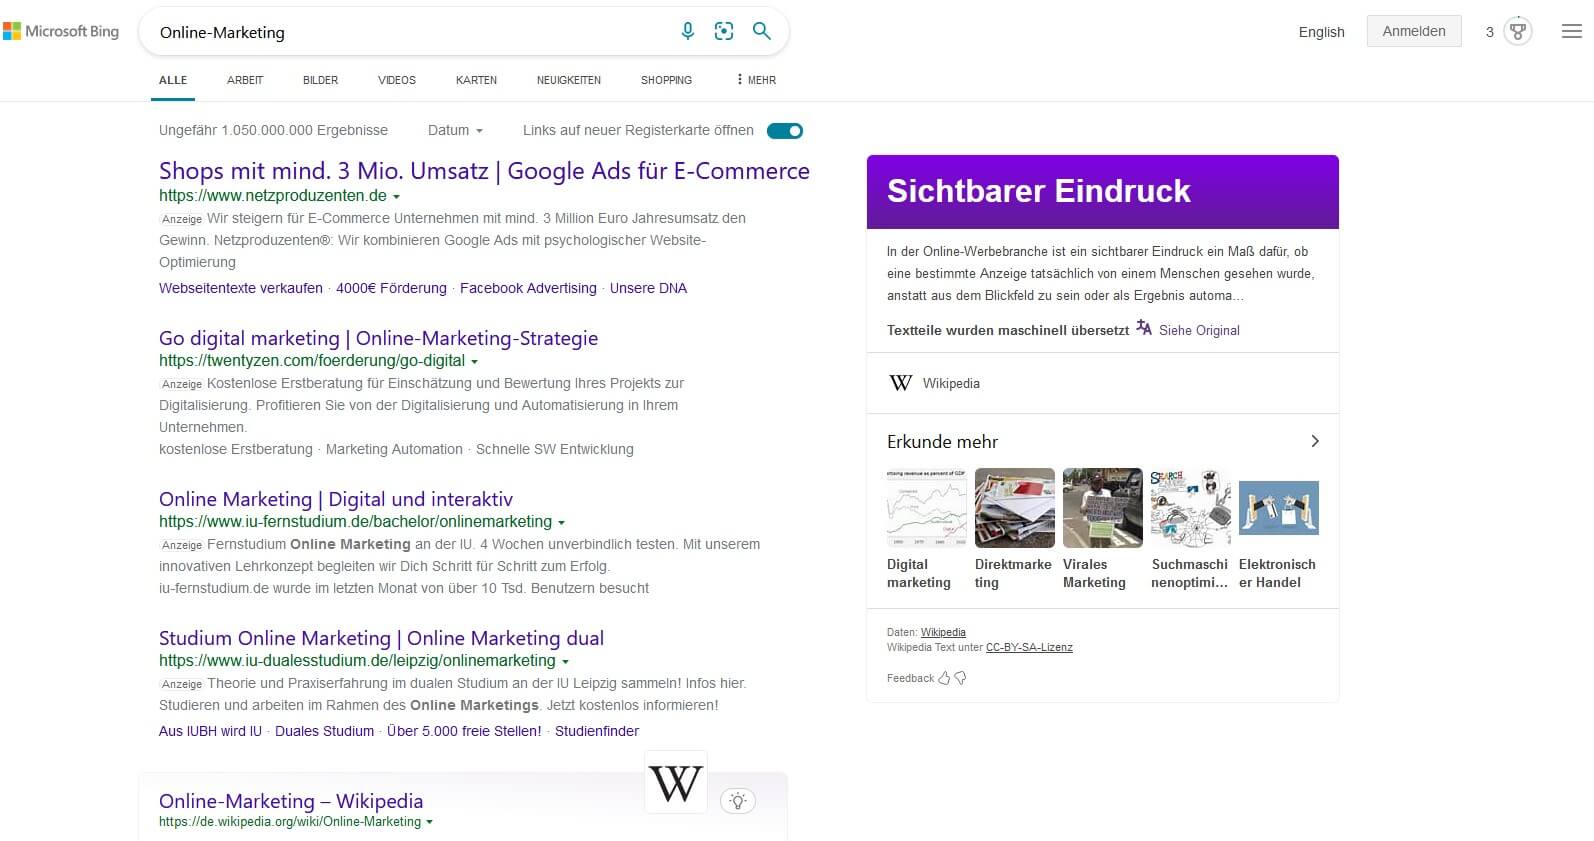Screen dimensions: 1594x841
Task: Open the hamburger settings menu
Action: pos(1572,32)
